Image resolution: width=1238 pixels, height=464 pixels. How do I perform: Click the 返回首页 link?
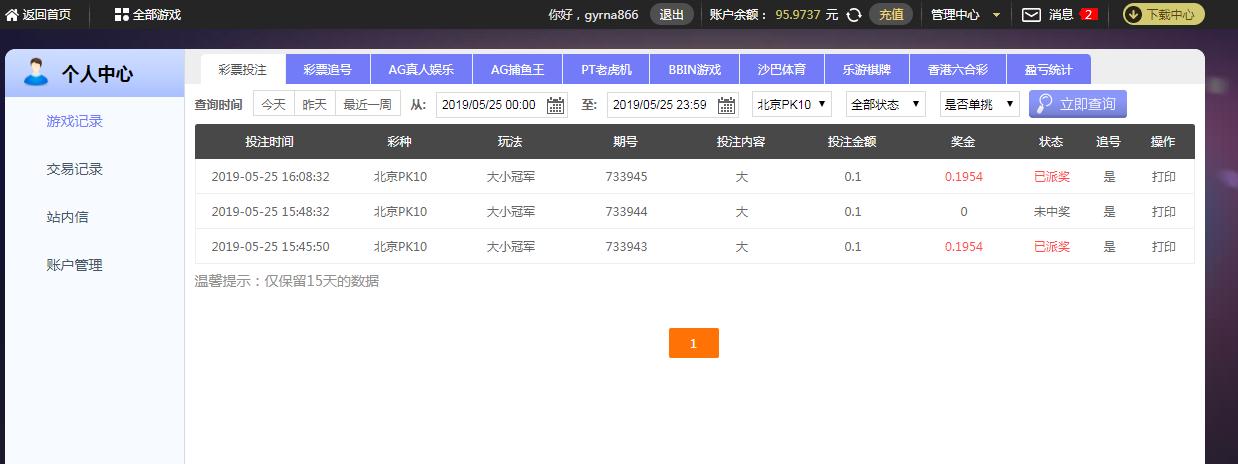46,15
